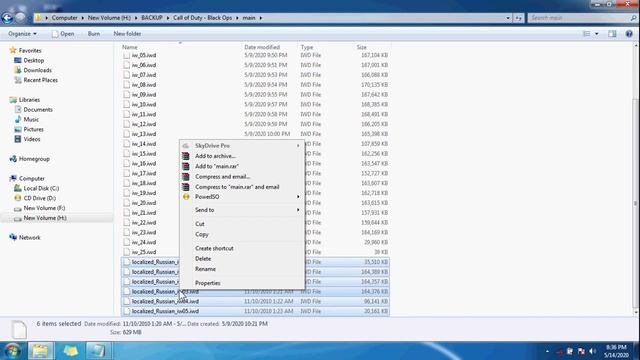The width and height of the screenshot is (640, 360).
Task: Click the volume icon in system tray
Action: [x=593, y=351]
